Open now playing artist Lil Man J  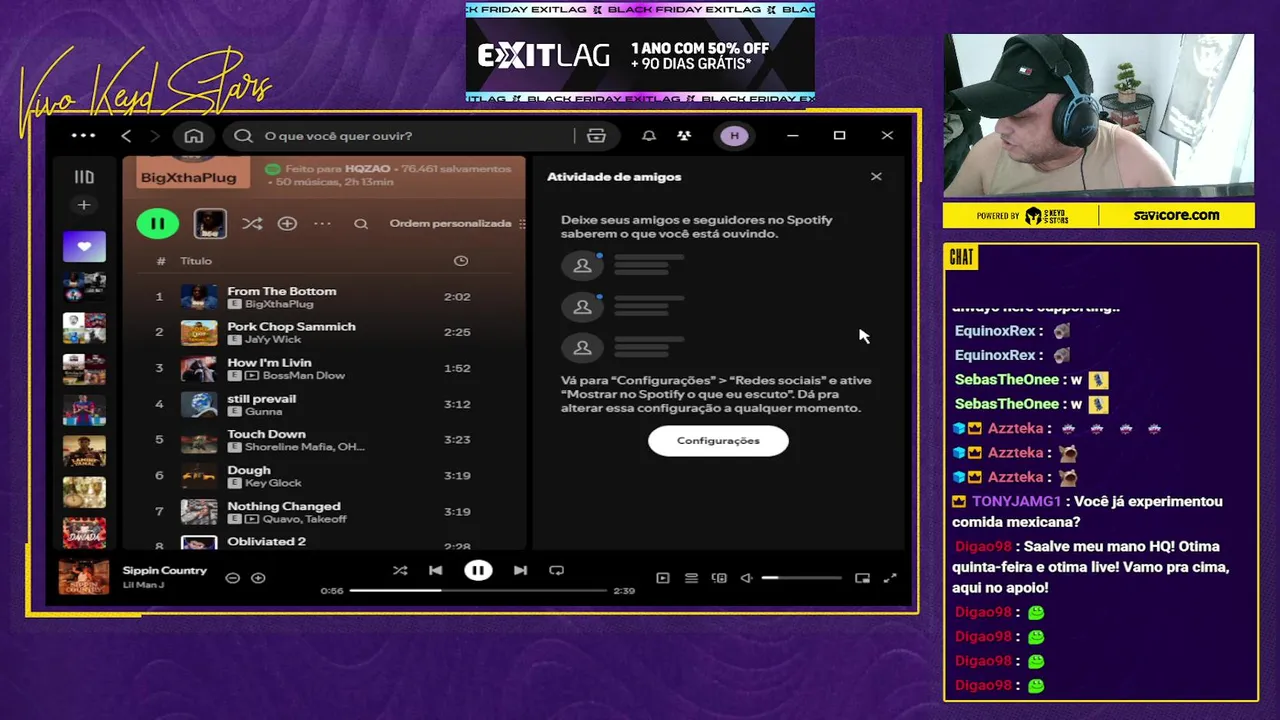tap(143, 585)
